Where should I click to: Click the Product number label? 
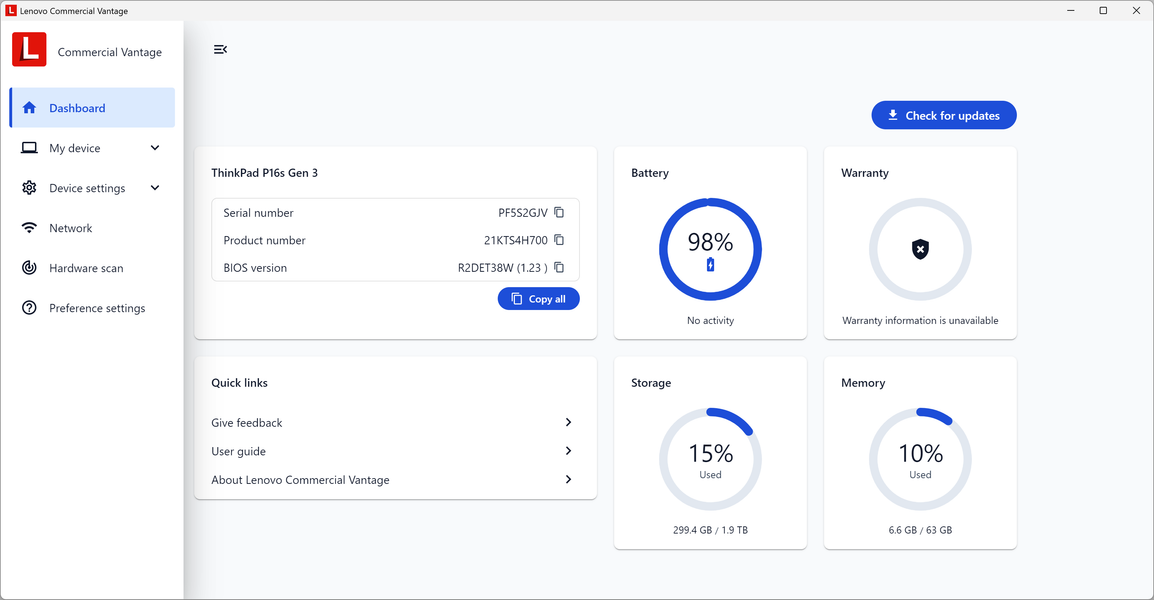tap(264, 240)
